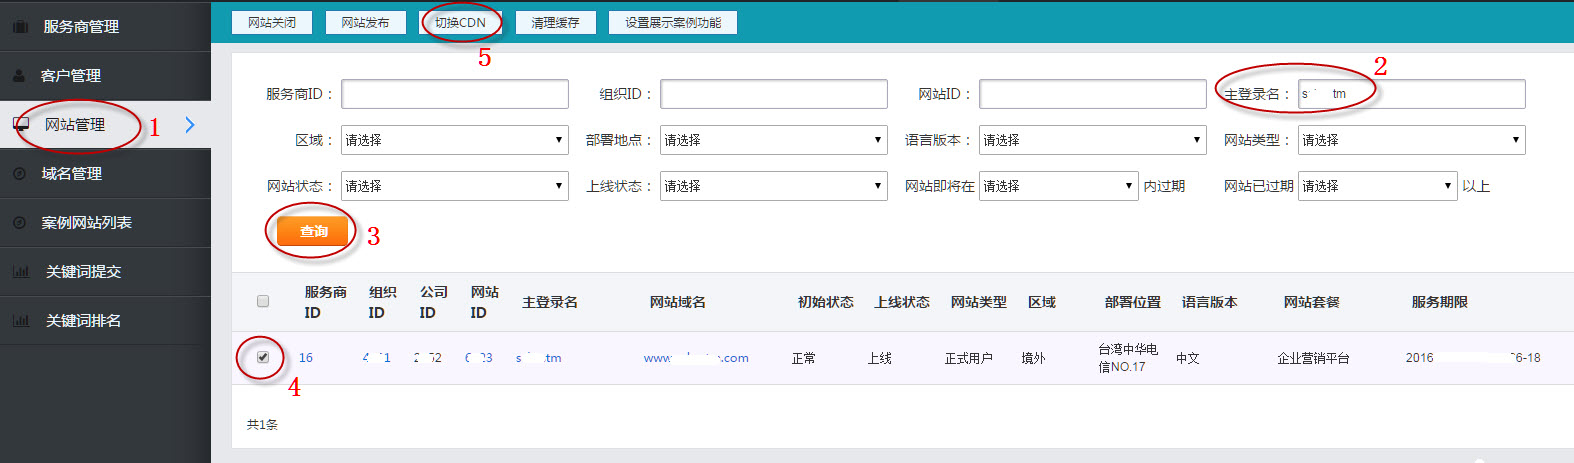Screen dimensions: 1574x463
Task: Click the monitor icon beside 网站管理
Action: pyautogui.click(x=20, y=125)
